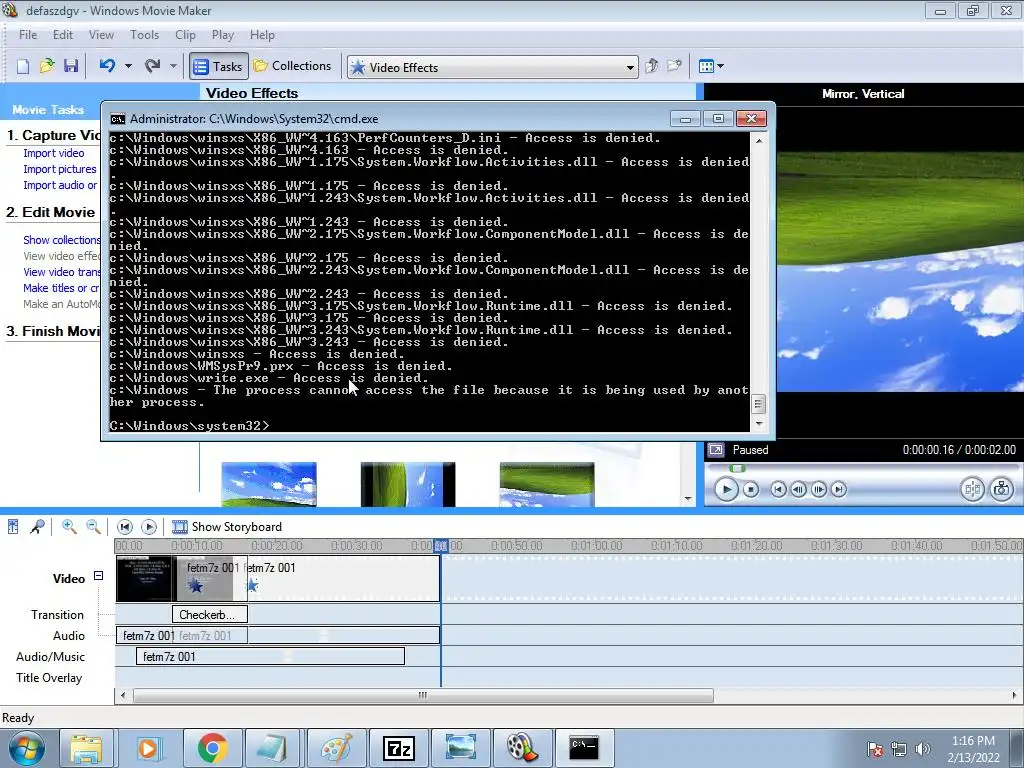Stop the preview playback
Screen dimensions: 1024x768
(x=751, y=489)
